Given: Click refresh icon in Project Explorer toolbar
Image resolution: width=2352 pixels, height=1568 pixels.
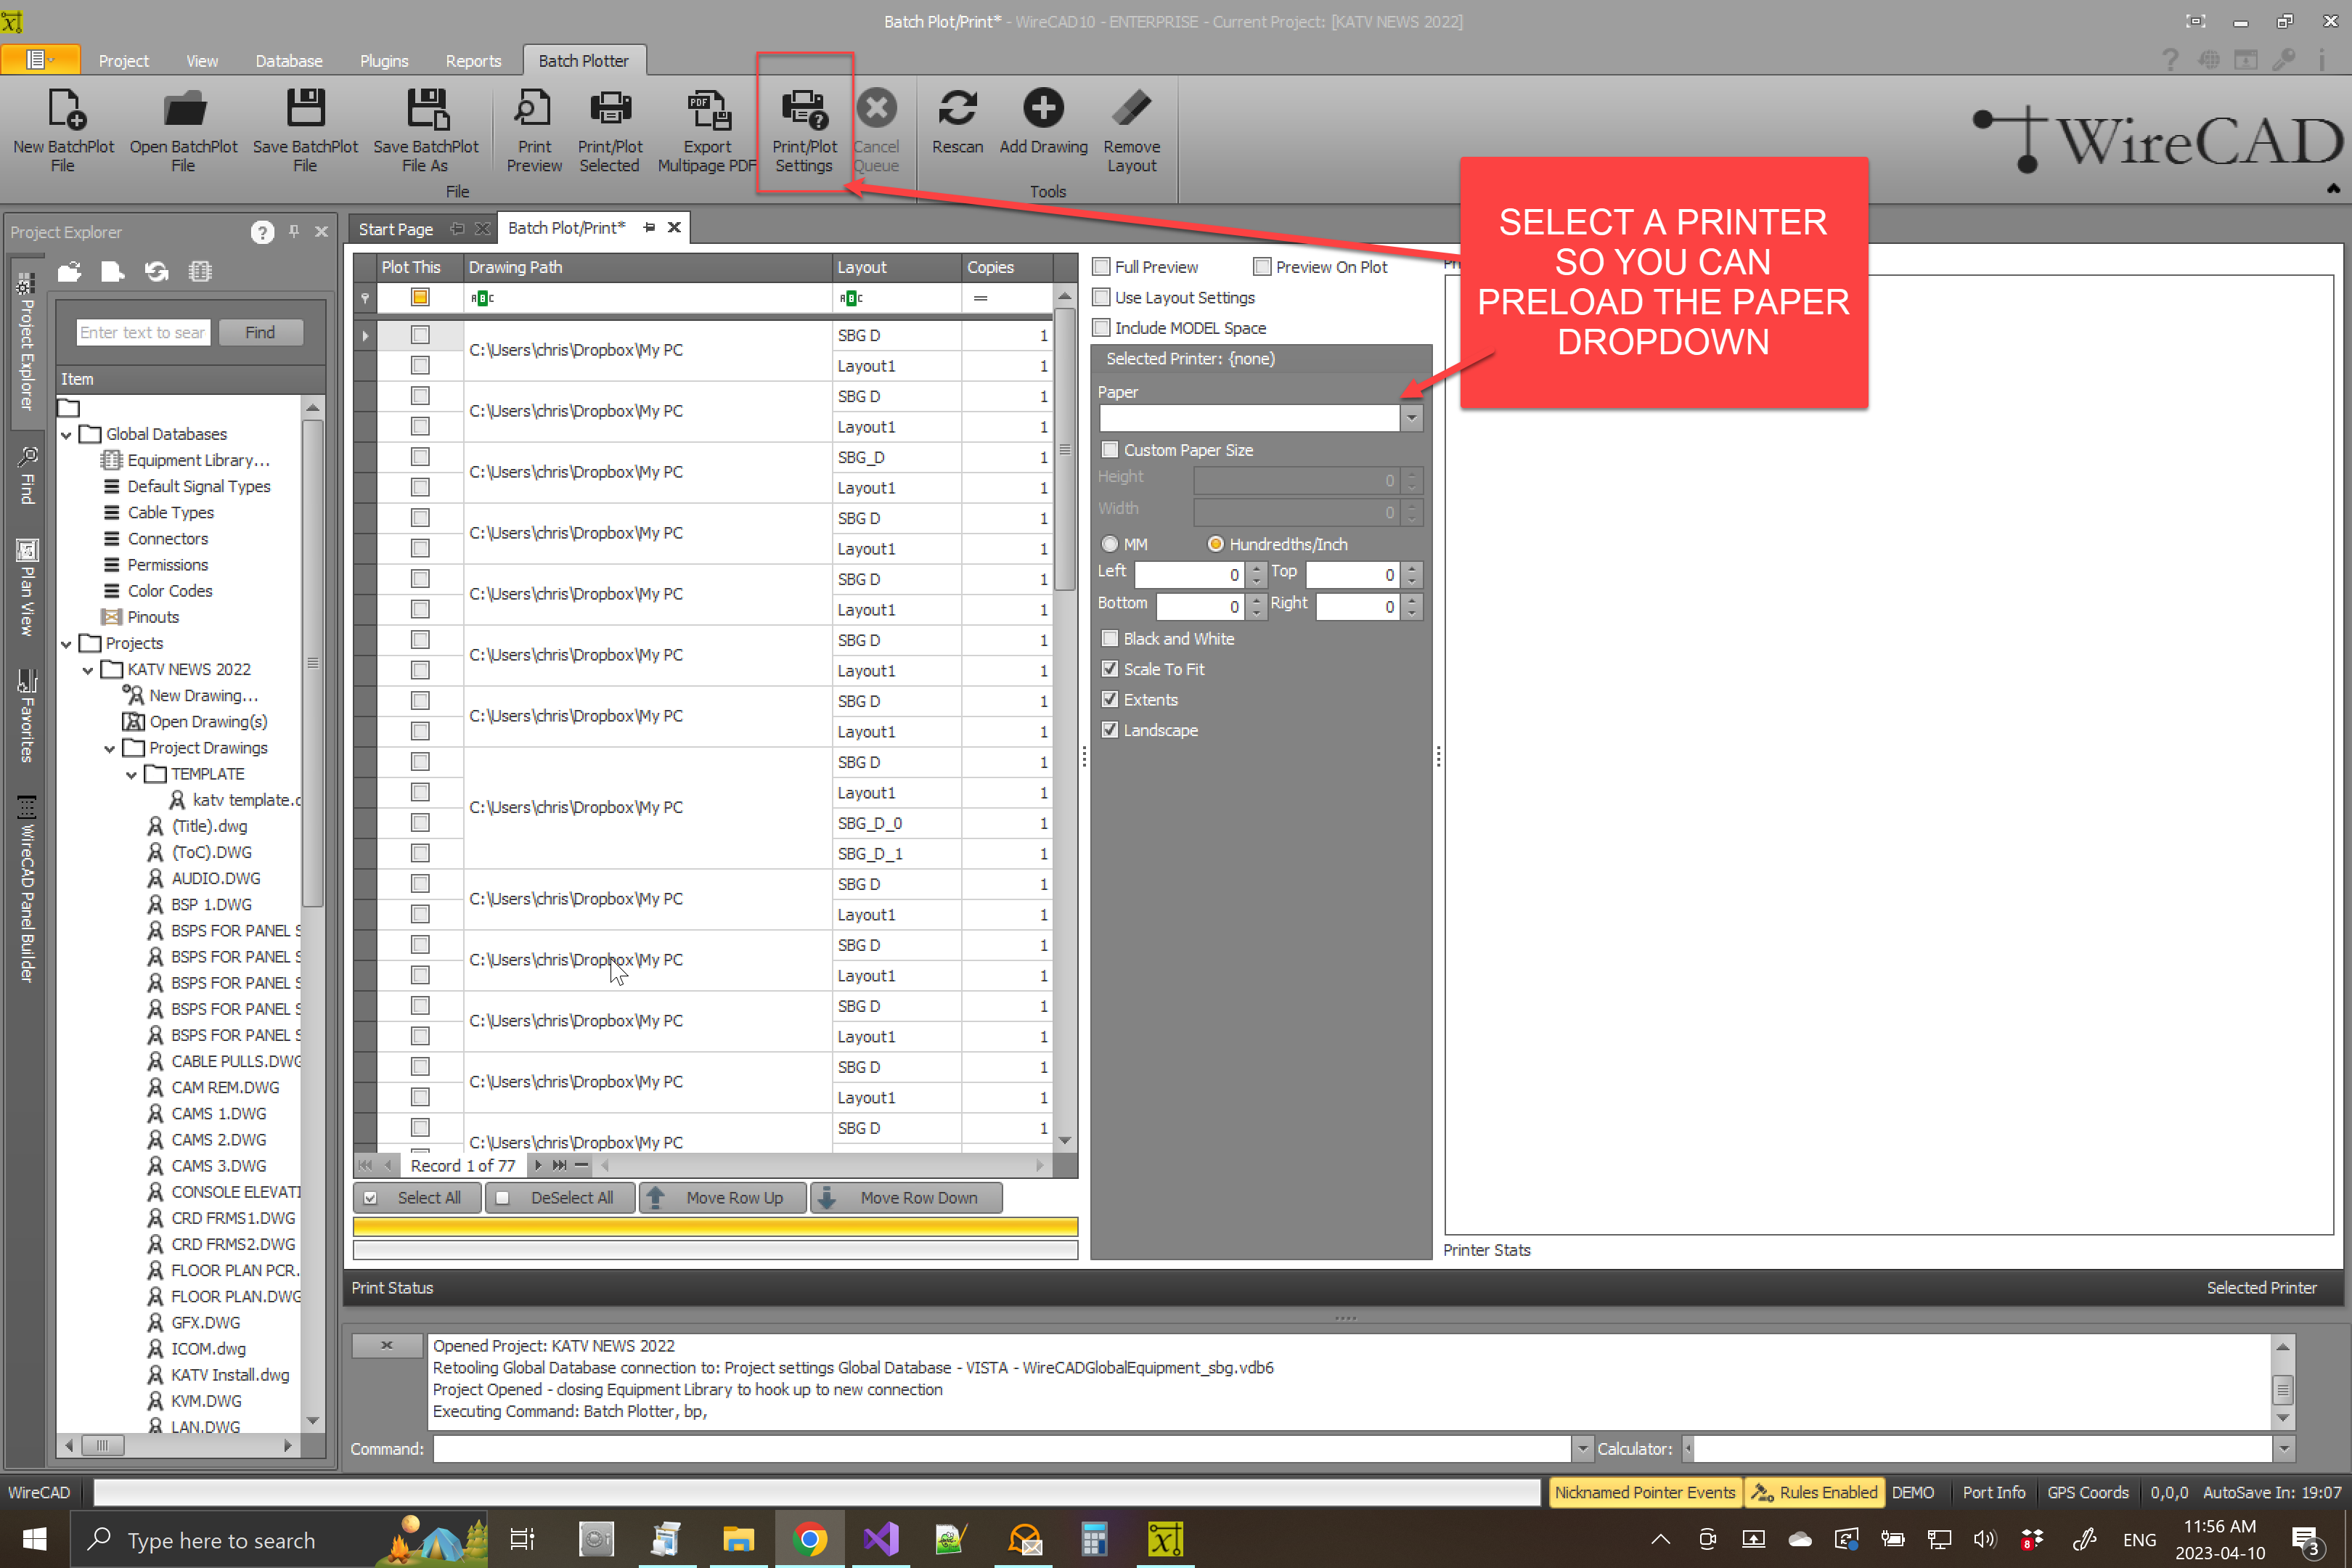Looking at the screenshot, I should (x=156, y=271).
